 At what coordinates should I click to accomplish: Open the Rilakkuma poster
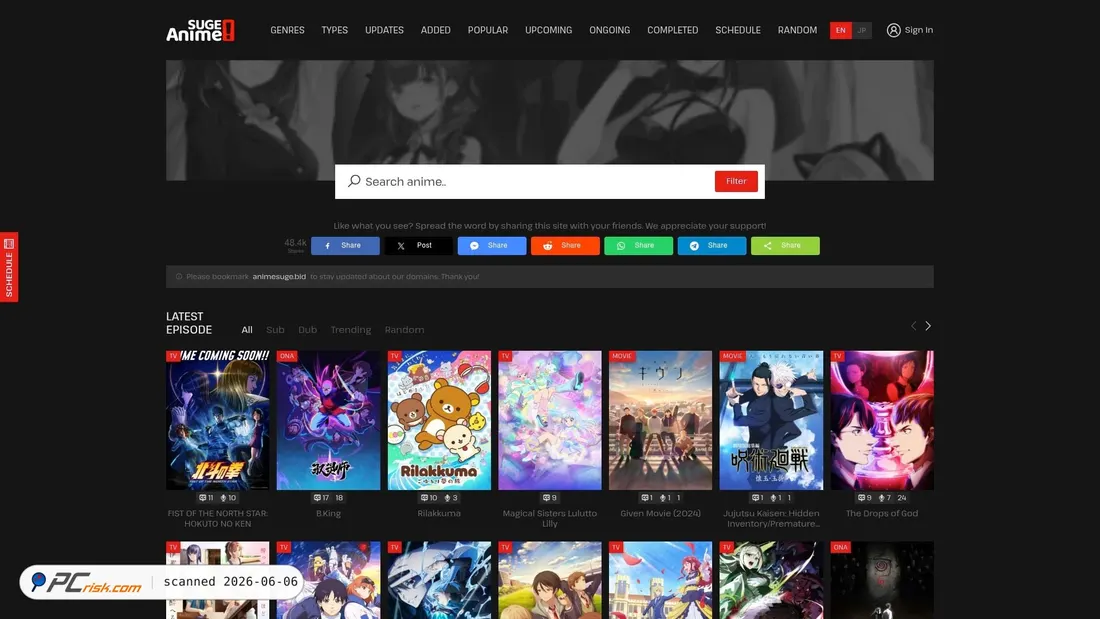tap(439, 420)
